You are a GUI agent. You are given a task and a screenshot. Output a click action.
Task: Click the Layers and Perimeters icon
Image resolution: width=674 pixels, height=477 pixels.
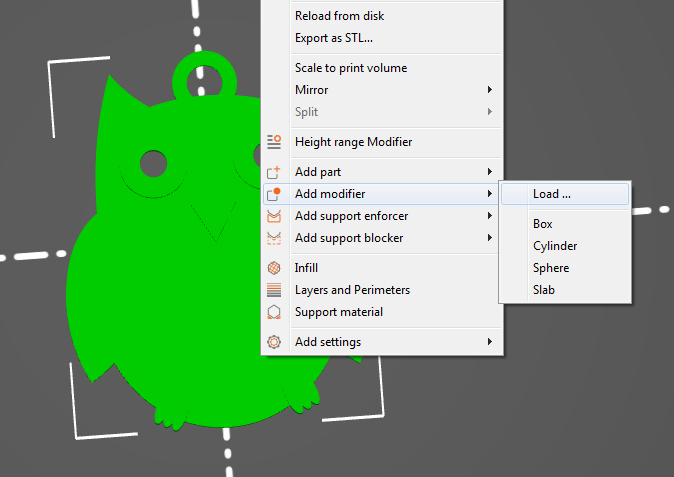point(274,290)
